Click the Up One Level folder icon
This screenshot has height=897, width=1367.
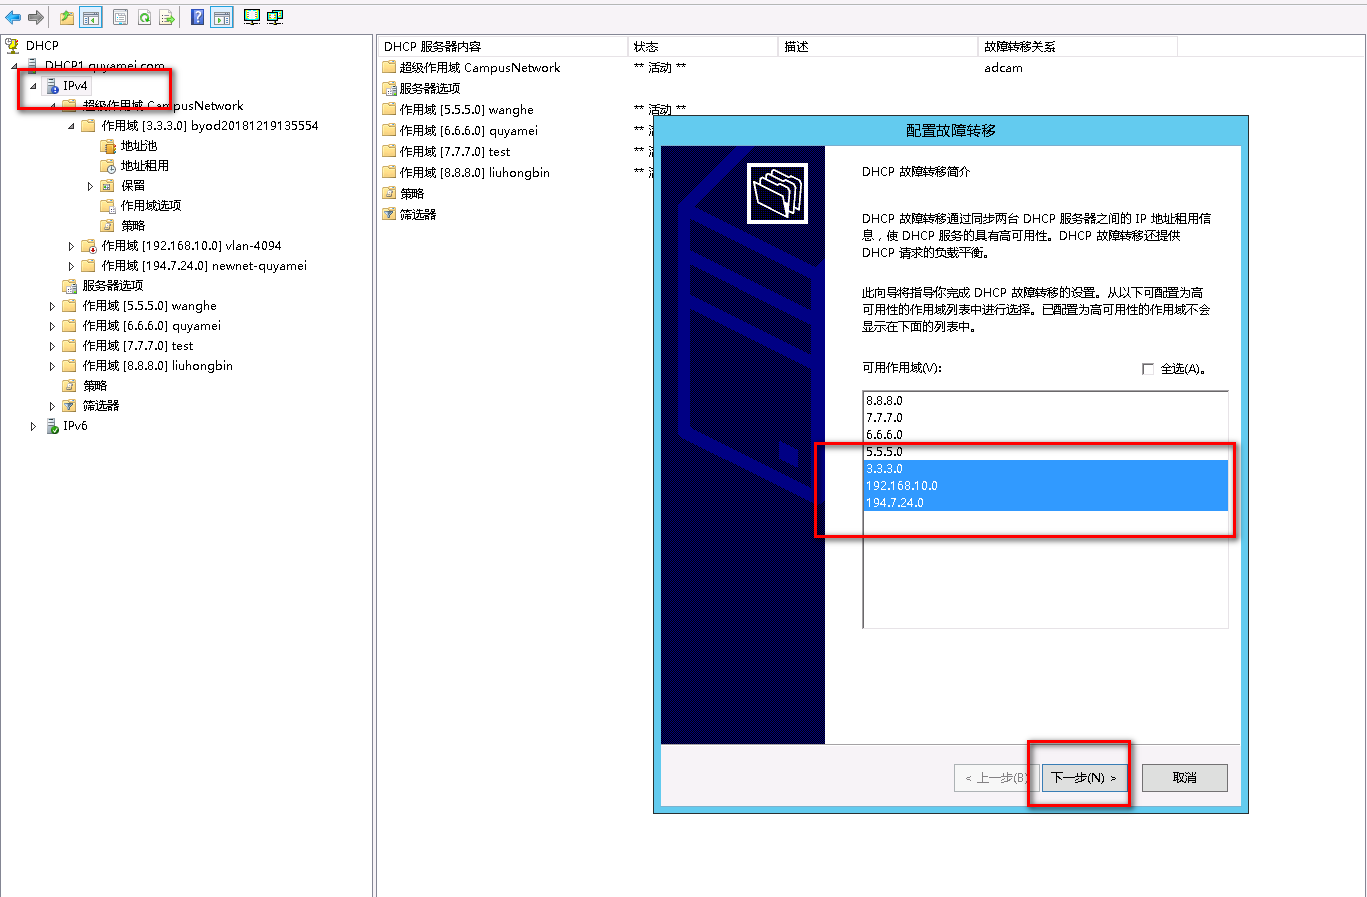(67, 17)
